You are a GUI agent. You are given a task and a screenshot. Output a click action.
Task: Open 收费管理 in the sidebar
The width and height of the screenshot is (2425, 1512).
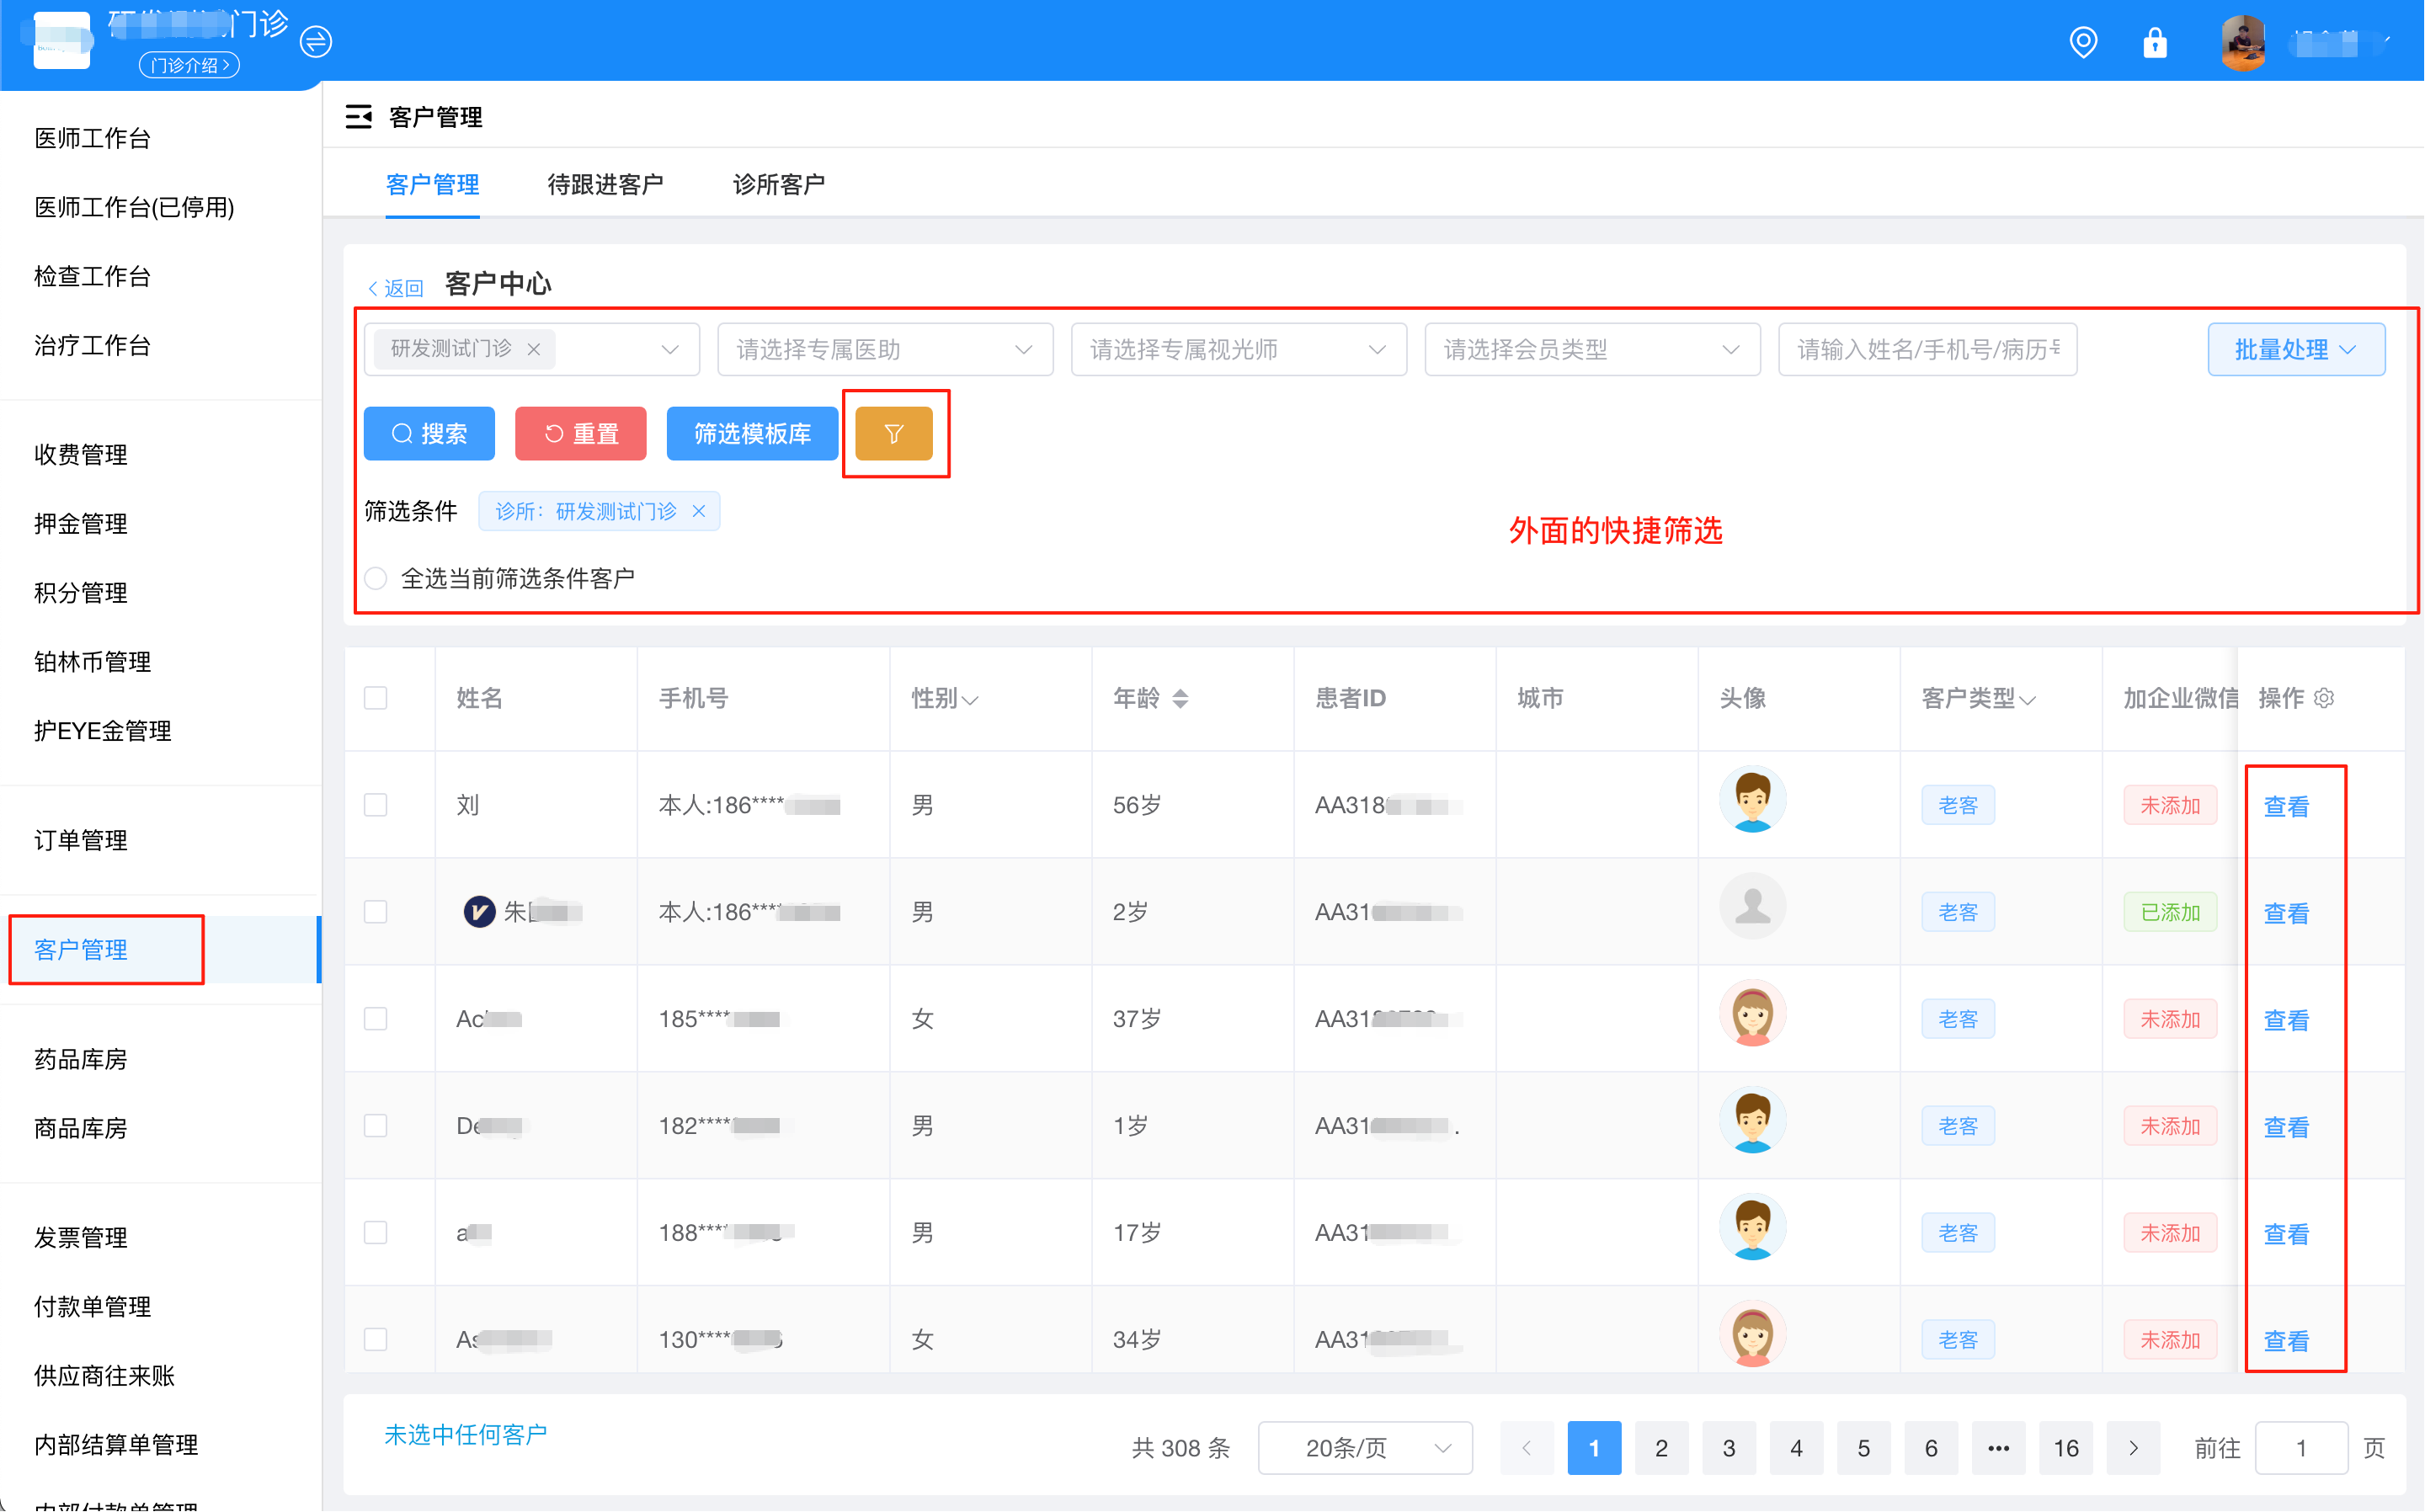pyautogui.click(x=80, y=455)
